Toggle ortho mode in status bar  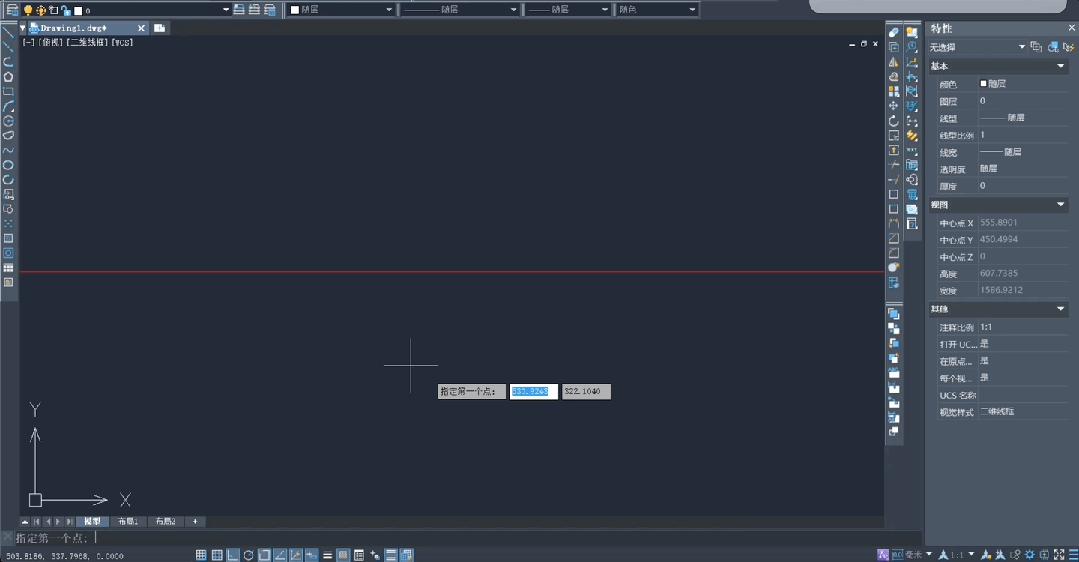(233, 555)
